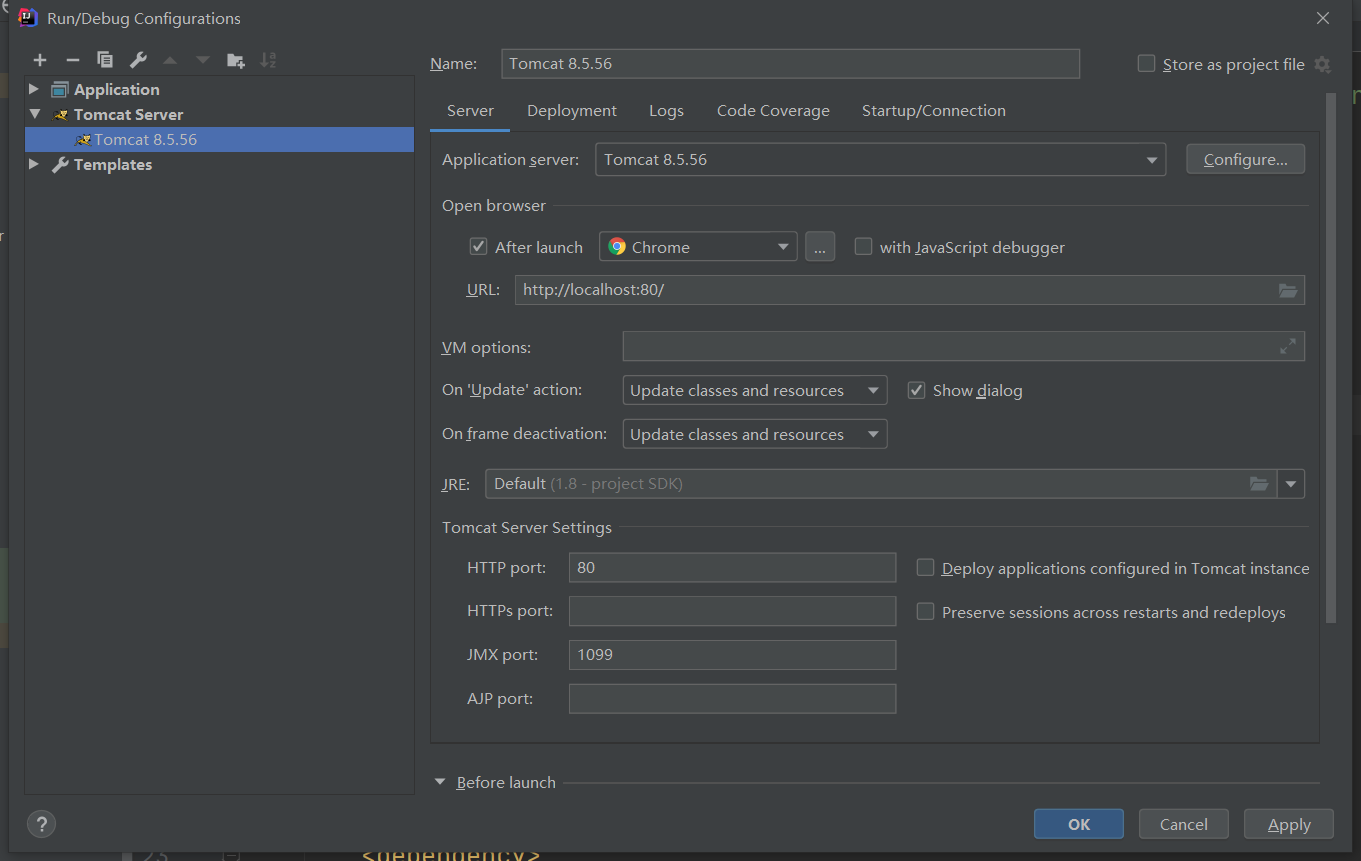The width and height of the screenshot is (1361, 861).
Task: Toggle Store as project file checkbox
Action: pyautogui.click(x=1147, y=64)
